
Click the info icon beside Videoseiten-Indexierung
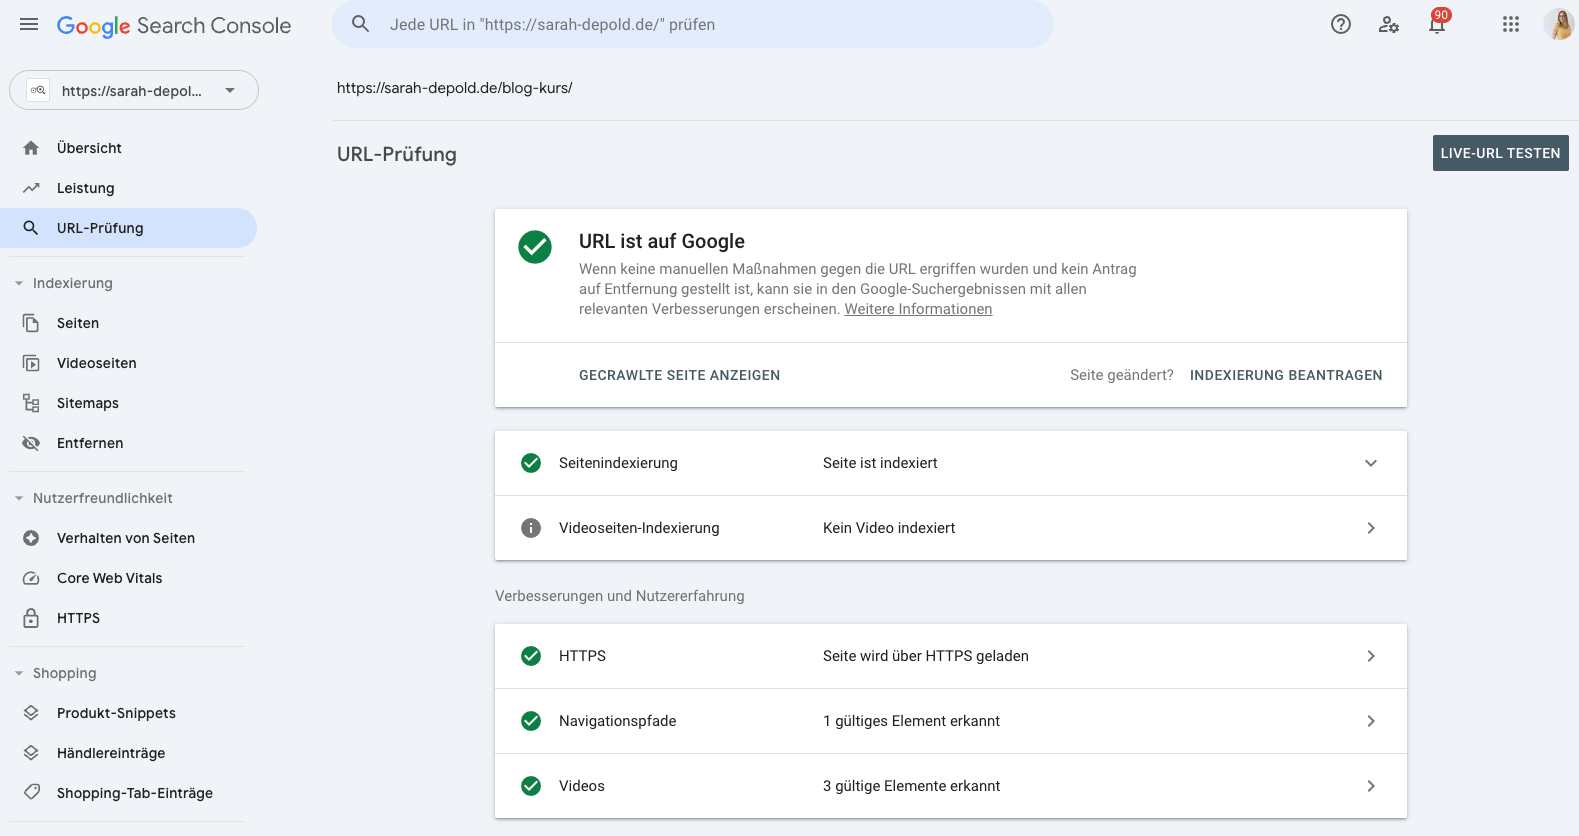click(x=531, y=528)
